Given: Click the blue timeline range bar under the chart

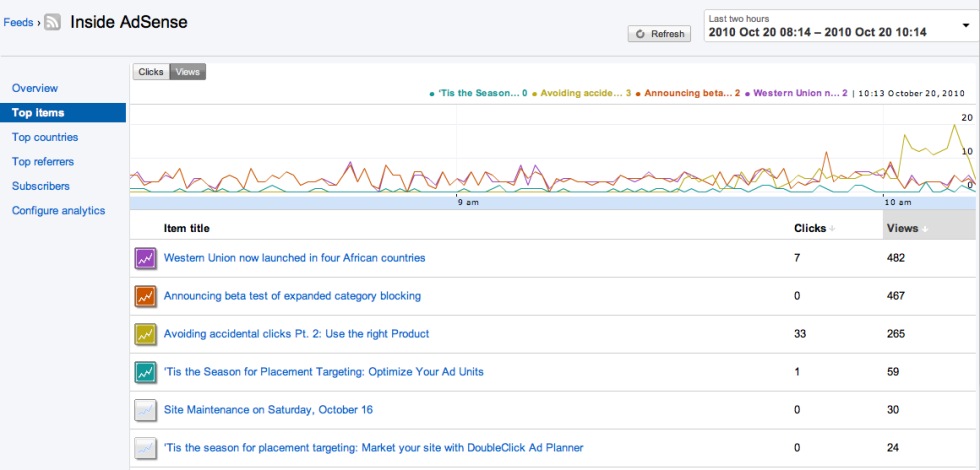Looking at the screenshot, I should (552, 204).
